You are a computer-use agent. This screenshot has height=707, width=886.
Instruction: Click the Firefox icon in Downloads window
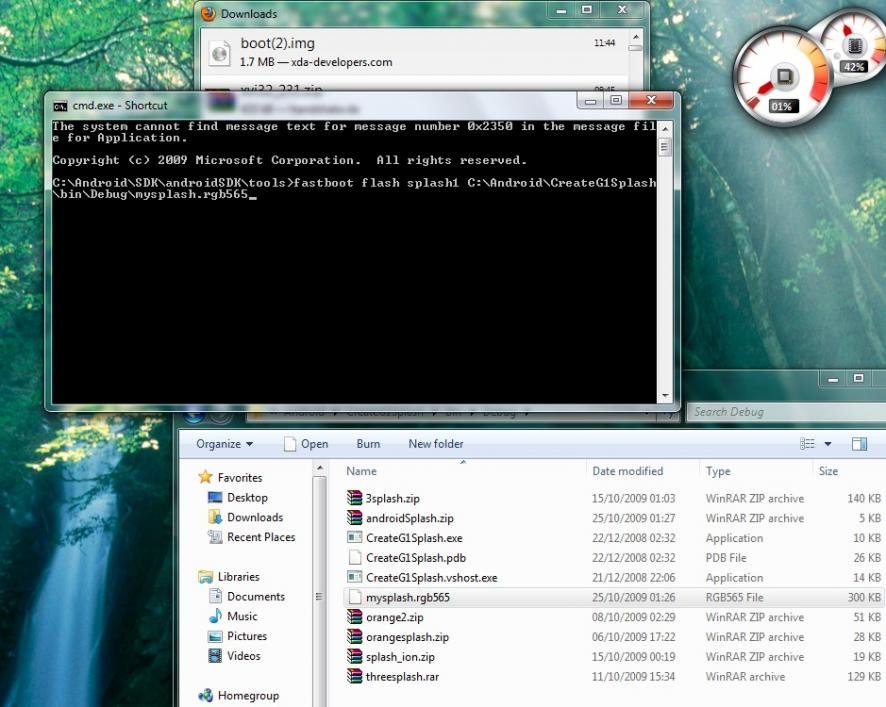pos(209,13)
